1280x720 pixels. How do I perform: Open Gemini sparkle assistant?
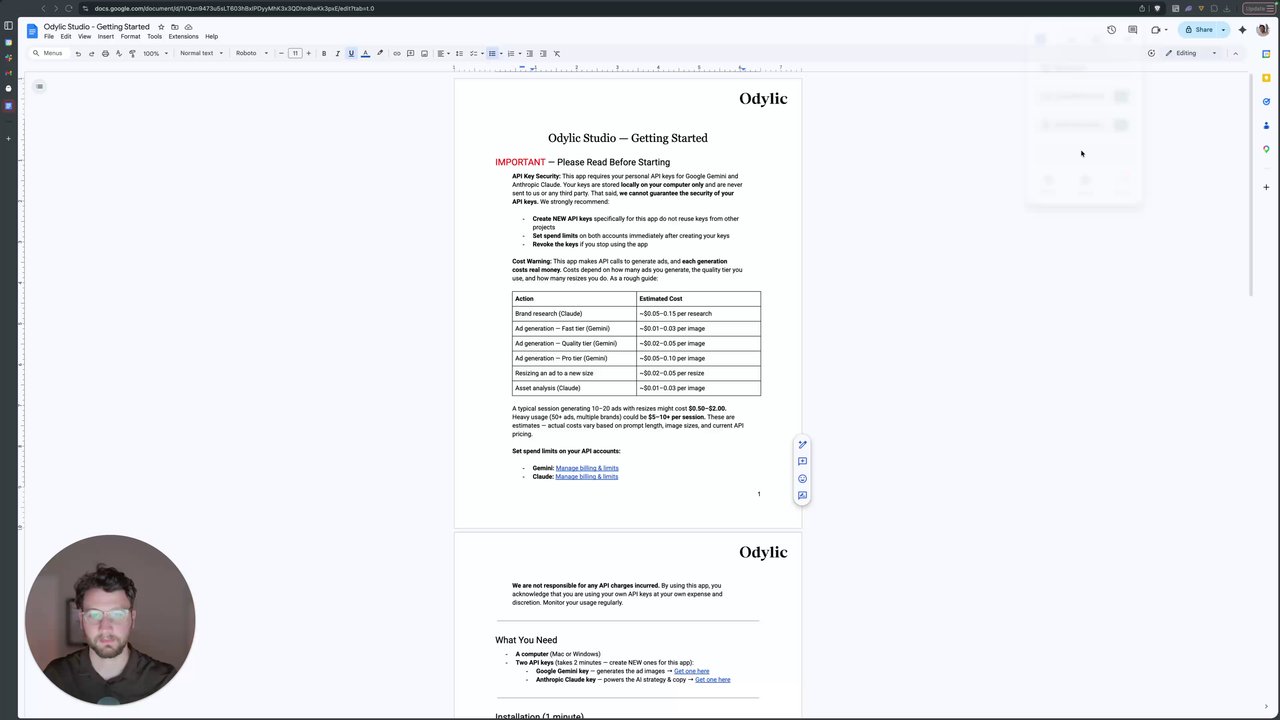[x=1243, y=30]
